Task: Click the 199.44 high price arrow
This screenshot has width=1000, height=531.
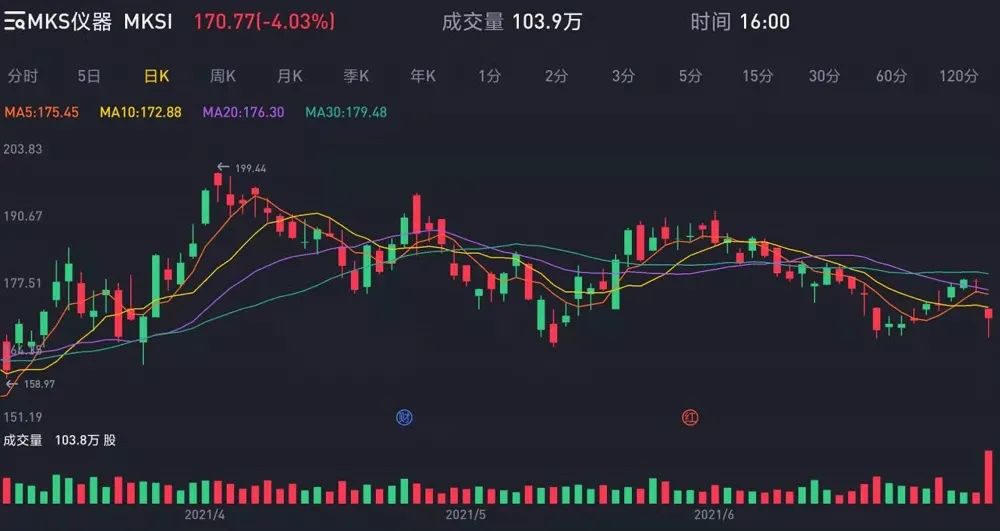Action: (223, 168)
